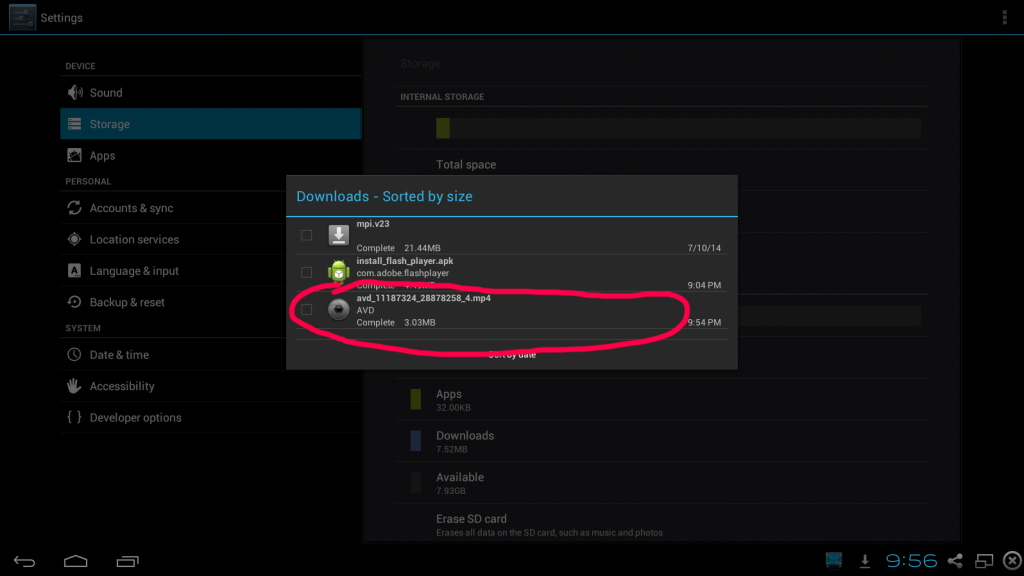Check the box beside the AVD mp4 download

306,310
